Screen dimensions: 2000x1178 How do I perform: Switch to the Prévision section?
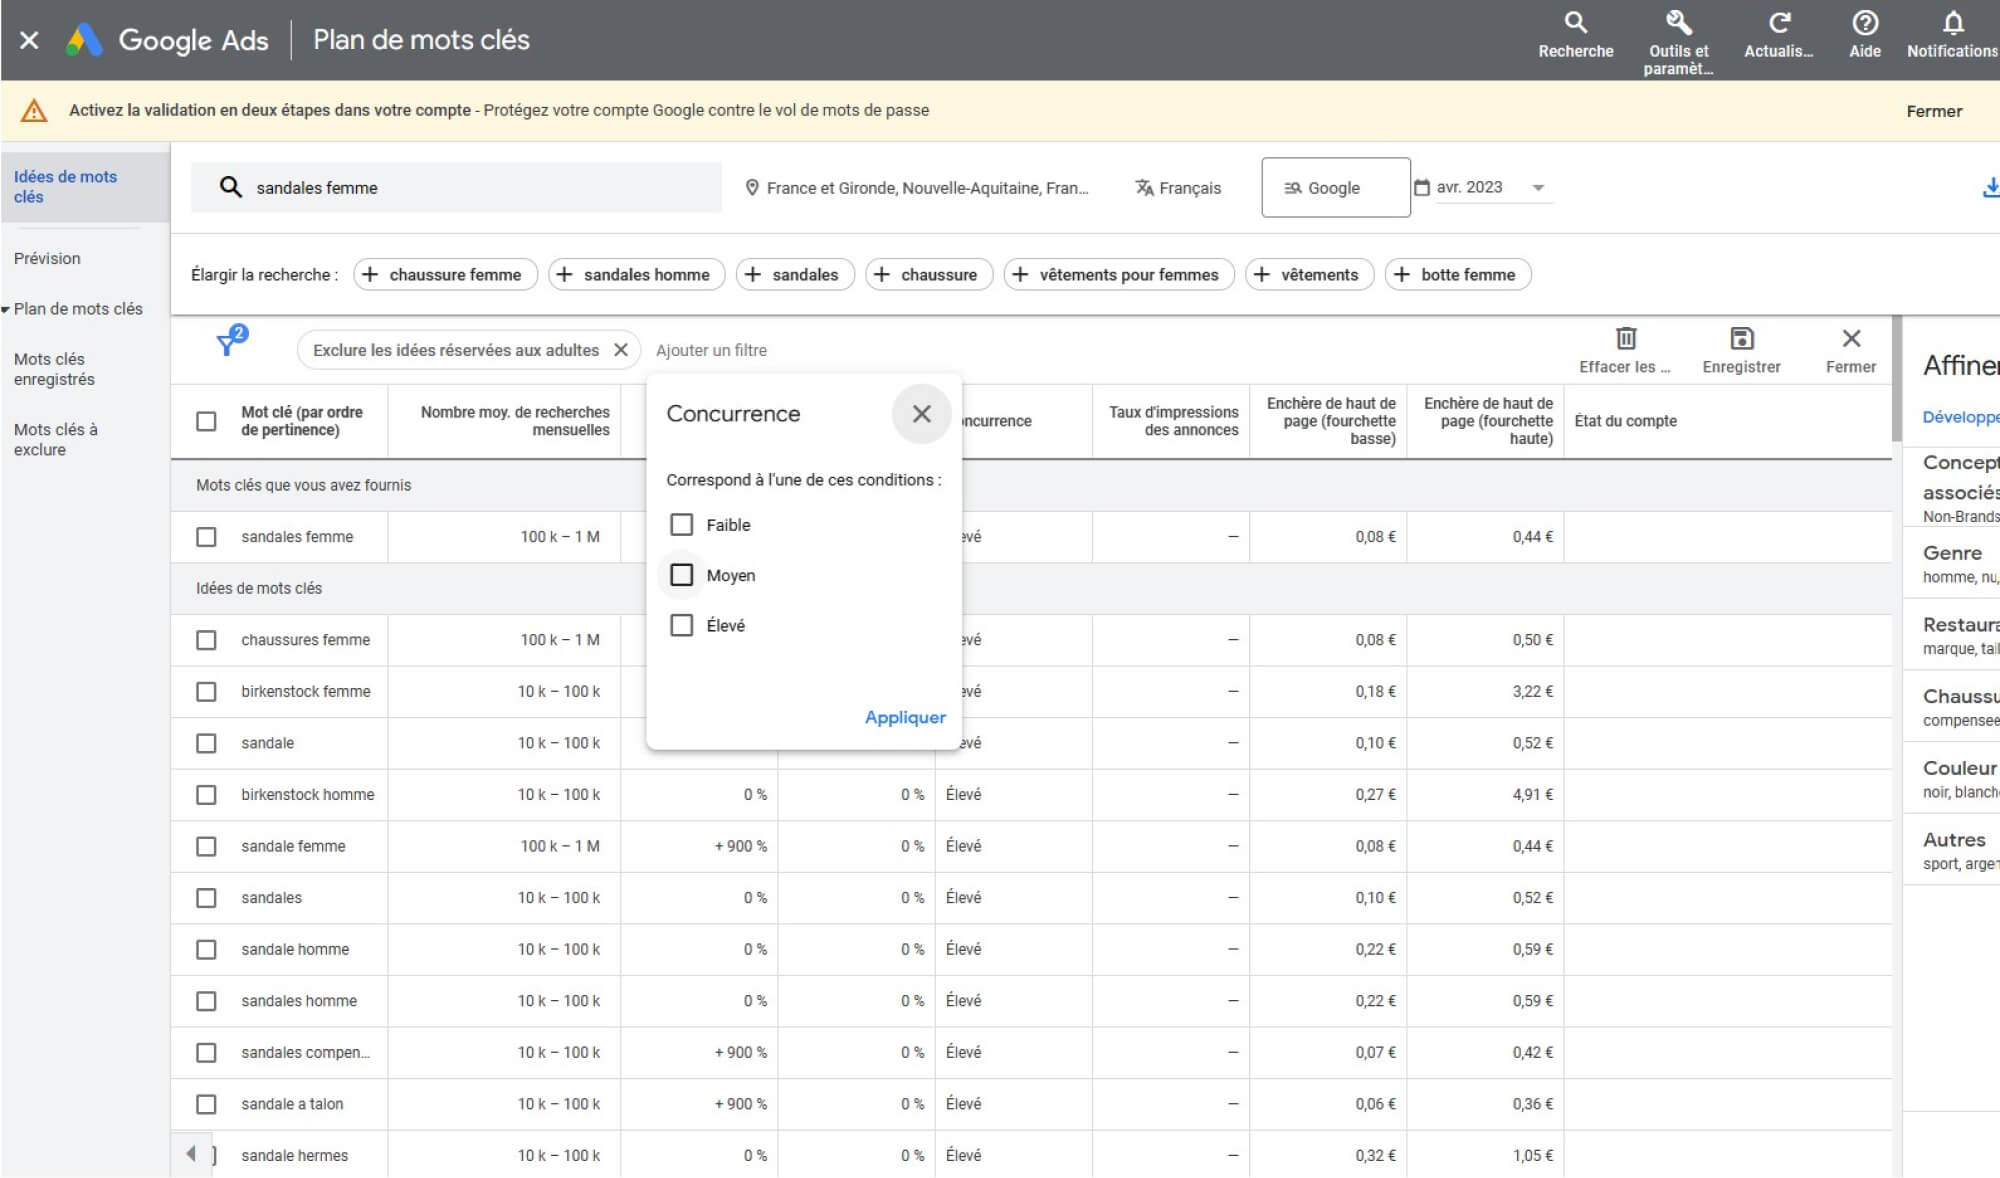pyautogui.click(x=46, y=258)
